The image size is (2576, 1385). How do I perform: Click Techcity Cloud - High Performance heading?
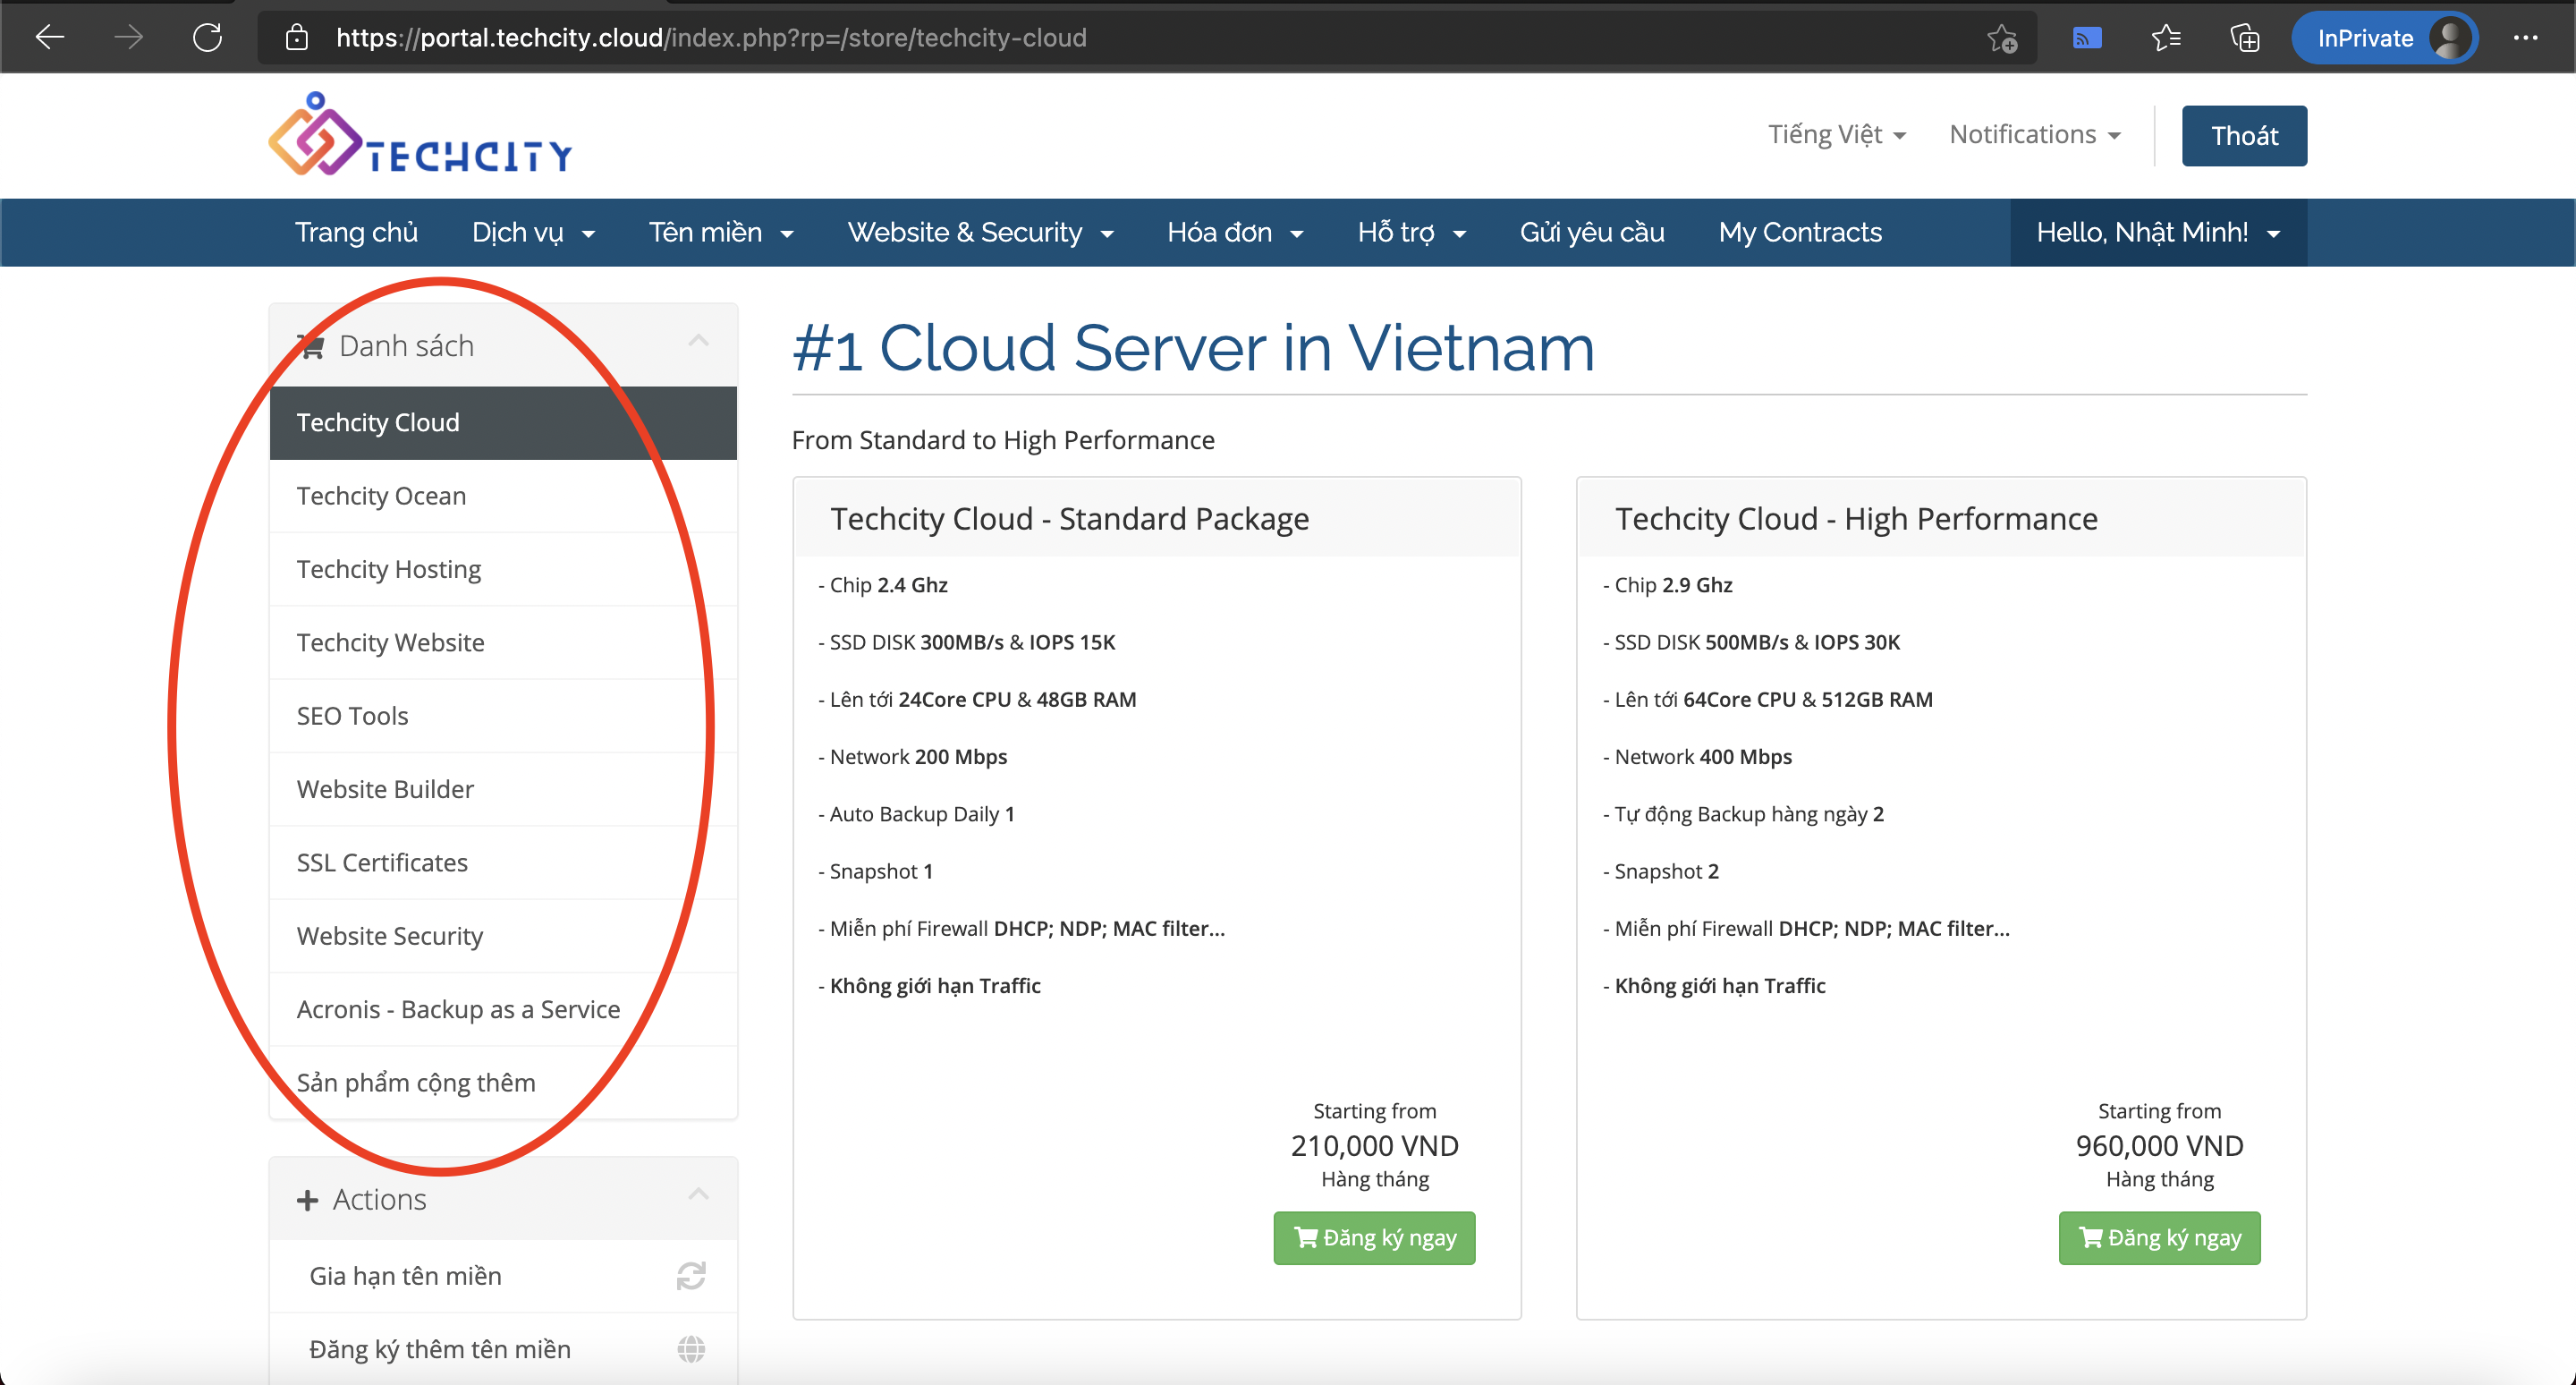click(x=1856, y=519)
